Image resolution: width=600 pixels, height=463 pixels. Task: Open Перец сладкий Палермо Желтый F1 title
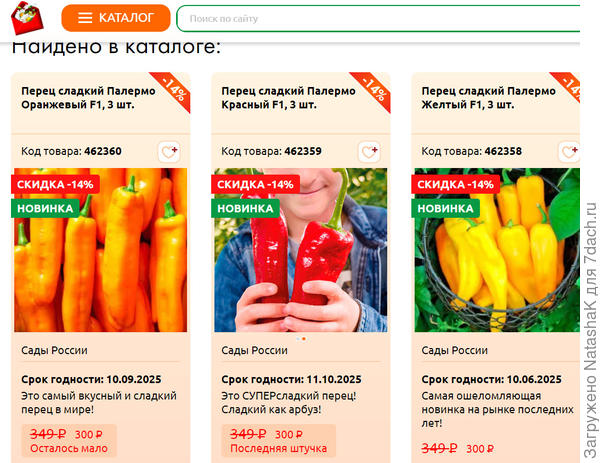coord(488,98)
